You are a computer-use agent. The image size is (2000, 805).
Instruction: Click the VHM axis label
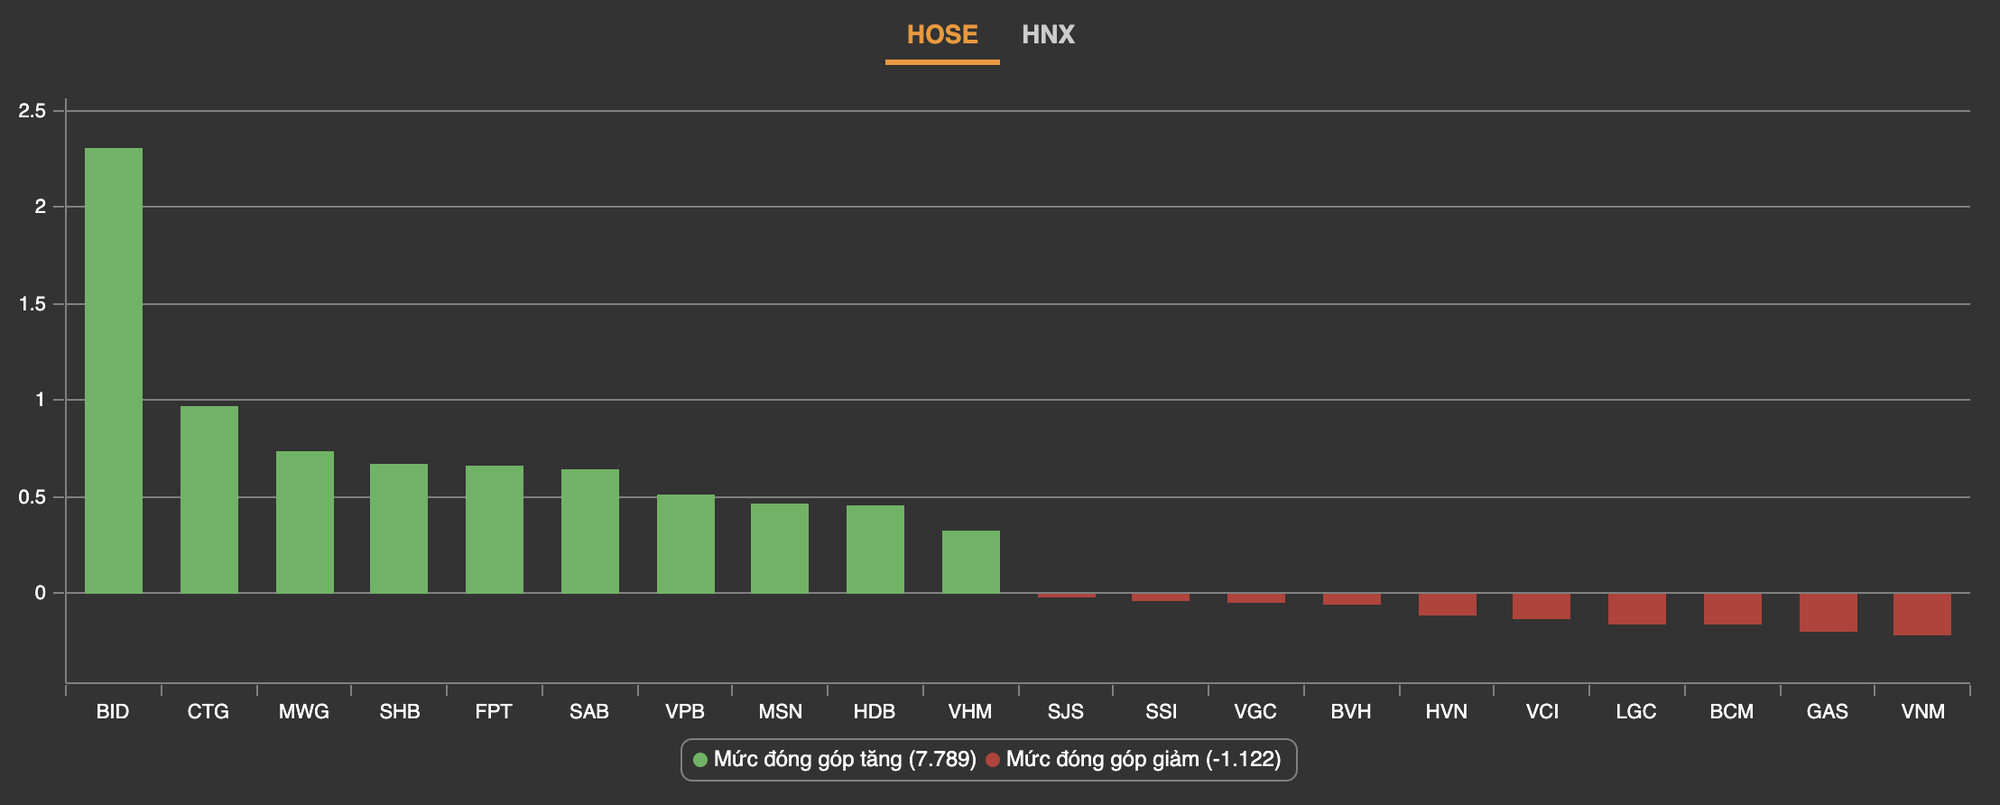click(x=970, y=712)
